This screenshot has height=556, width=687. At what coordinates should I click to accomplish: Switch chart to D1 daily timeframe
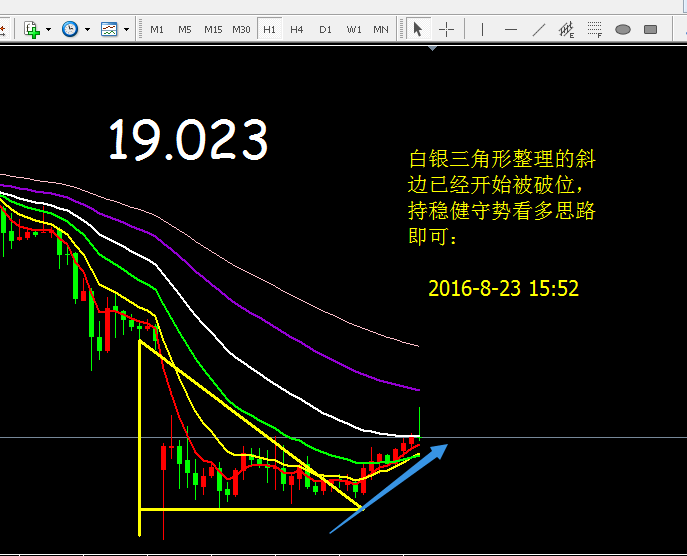click(325, 30)
